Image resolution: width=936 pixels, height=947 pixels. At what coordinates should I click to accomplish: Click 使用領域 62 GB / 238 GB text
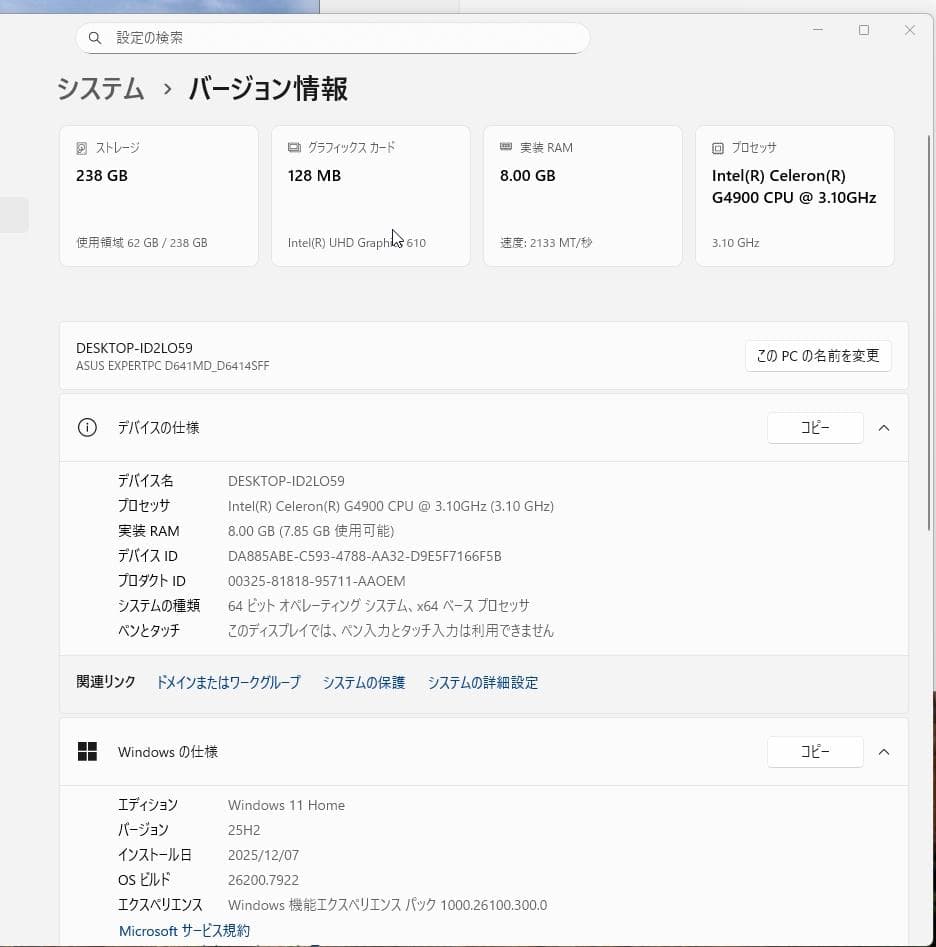142,243
